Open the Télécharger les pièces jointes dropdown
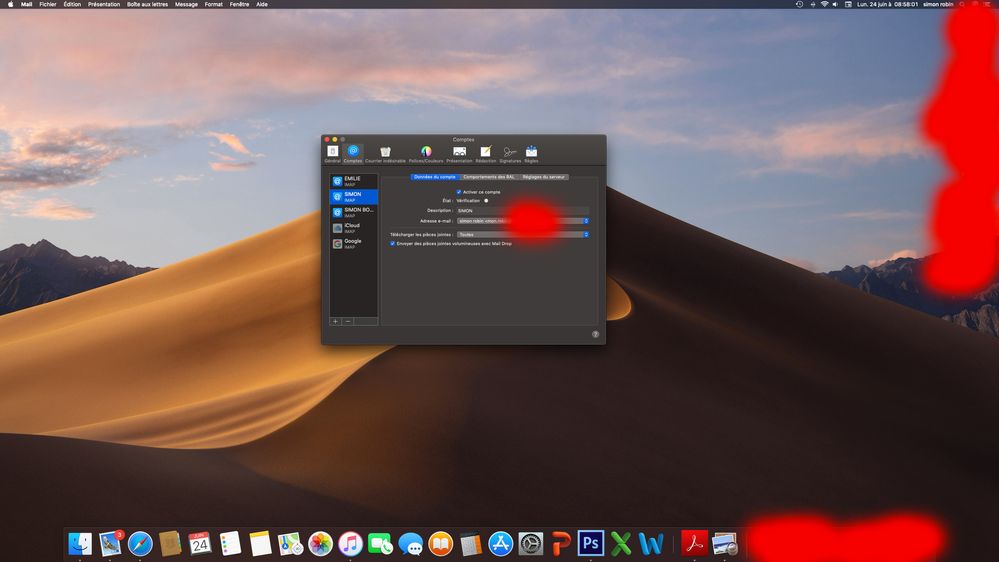This screenshot has height=562, width=999. 586,234
